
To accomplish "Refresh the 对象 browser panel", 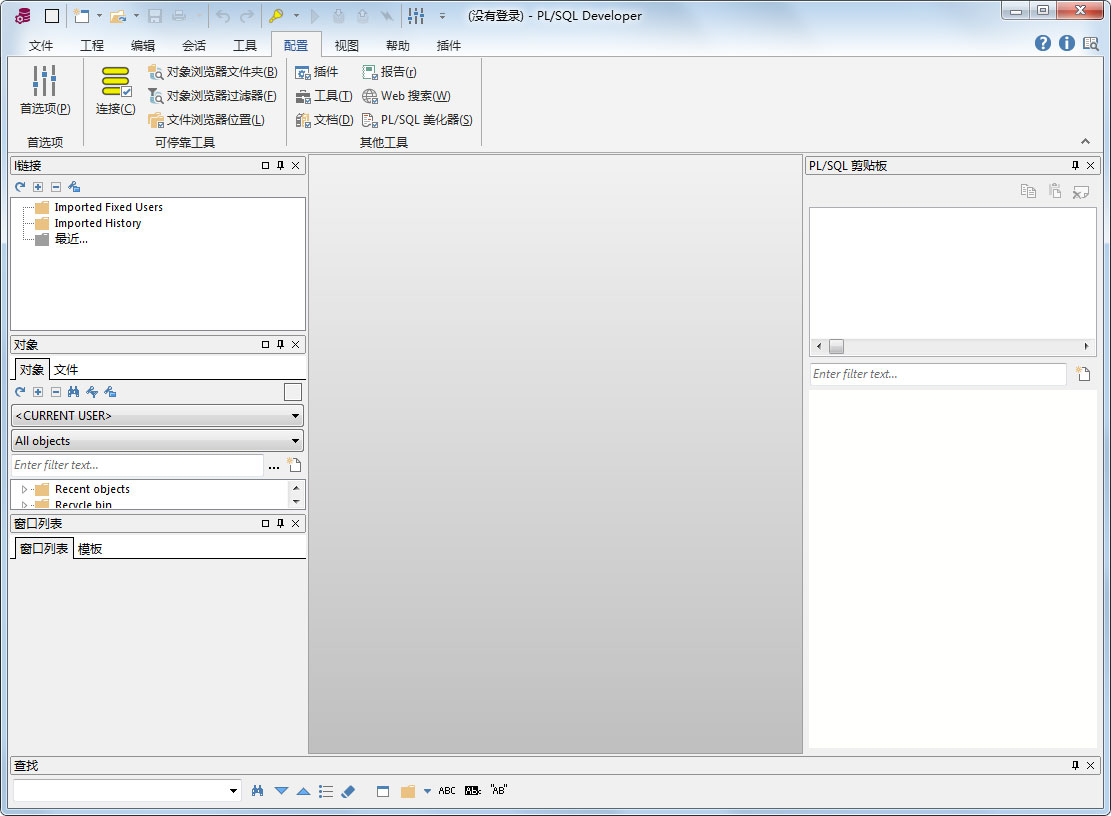I will tap(20, 392).
